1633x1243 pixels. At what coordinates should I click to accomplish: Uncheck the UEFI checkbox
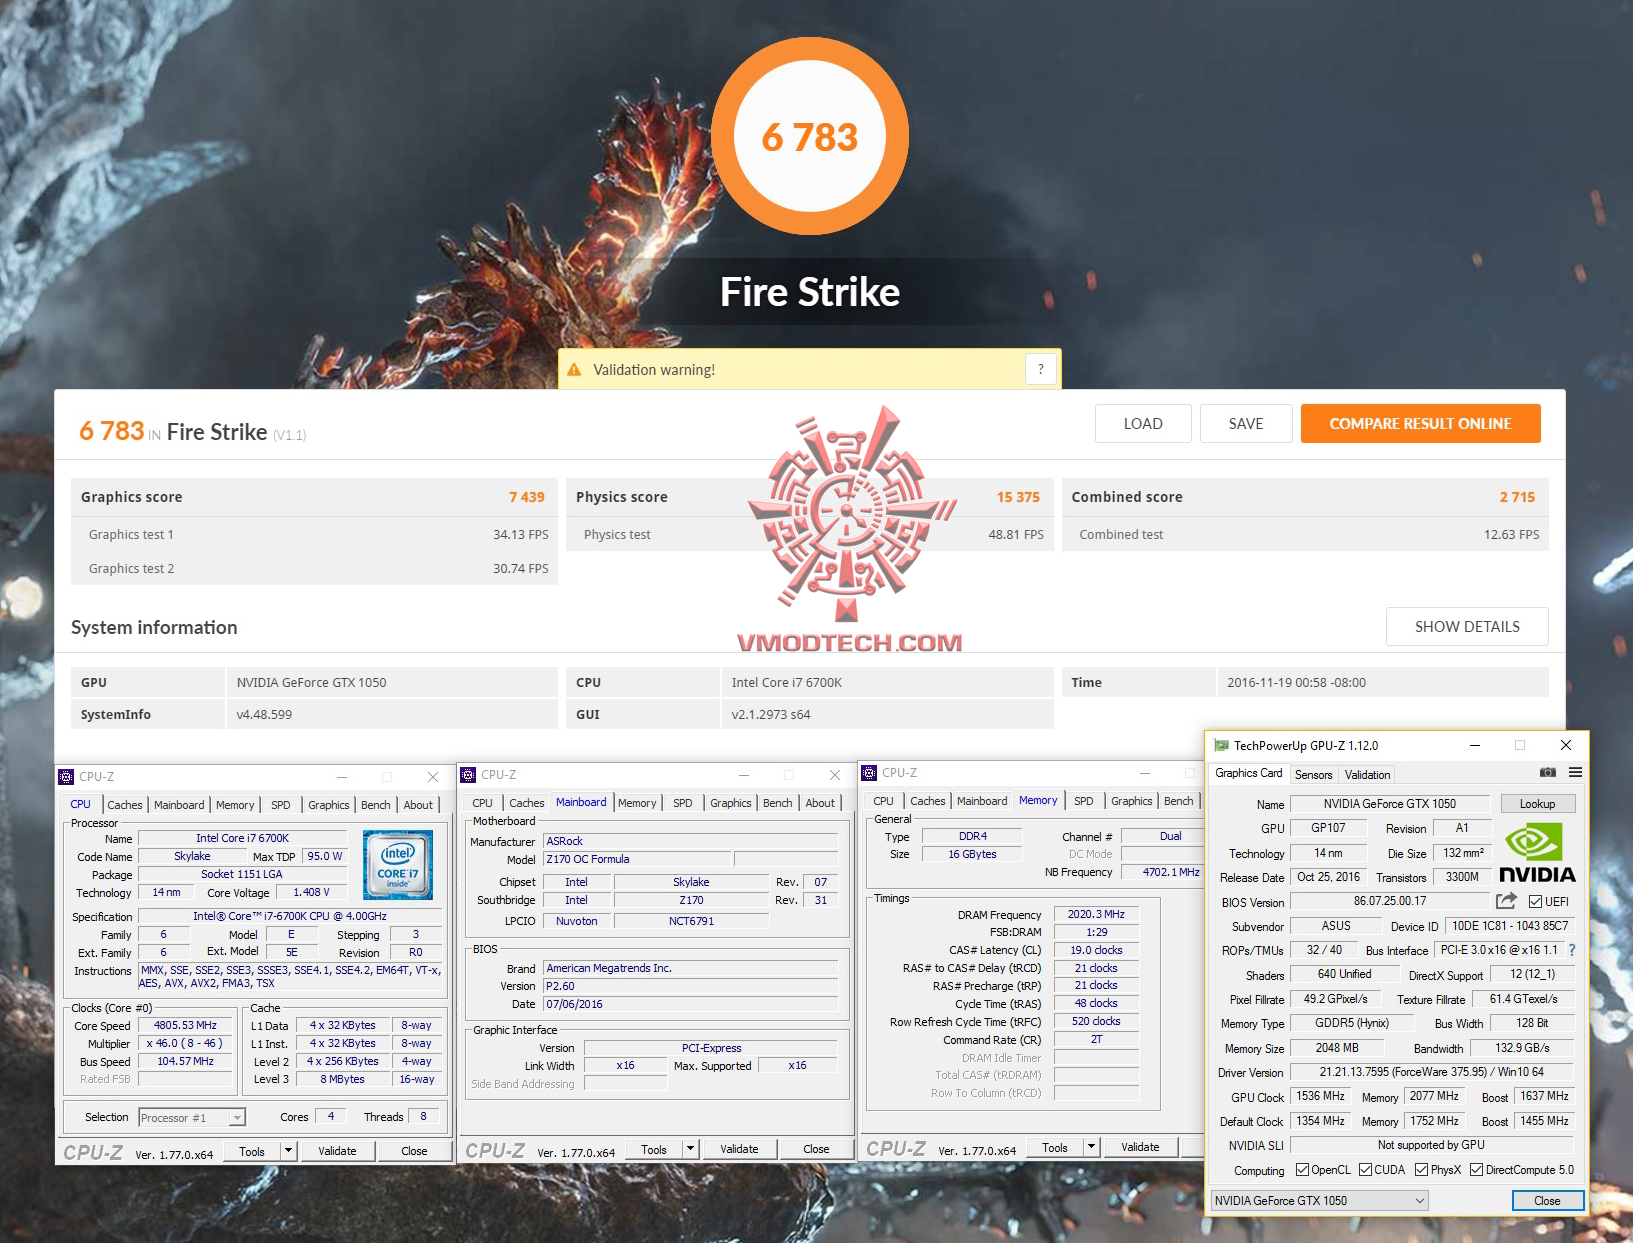[x=1535, y=901]
